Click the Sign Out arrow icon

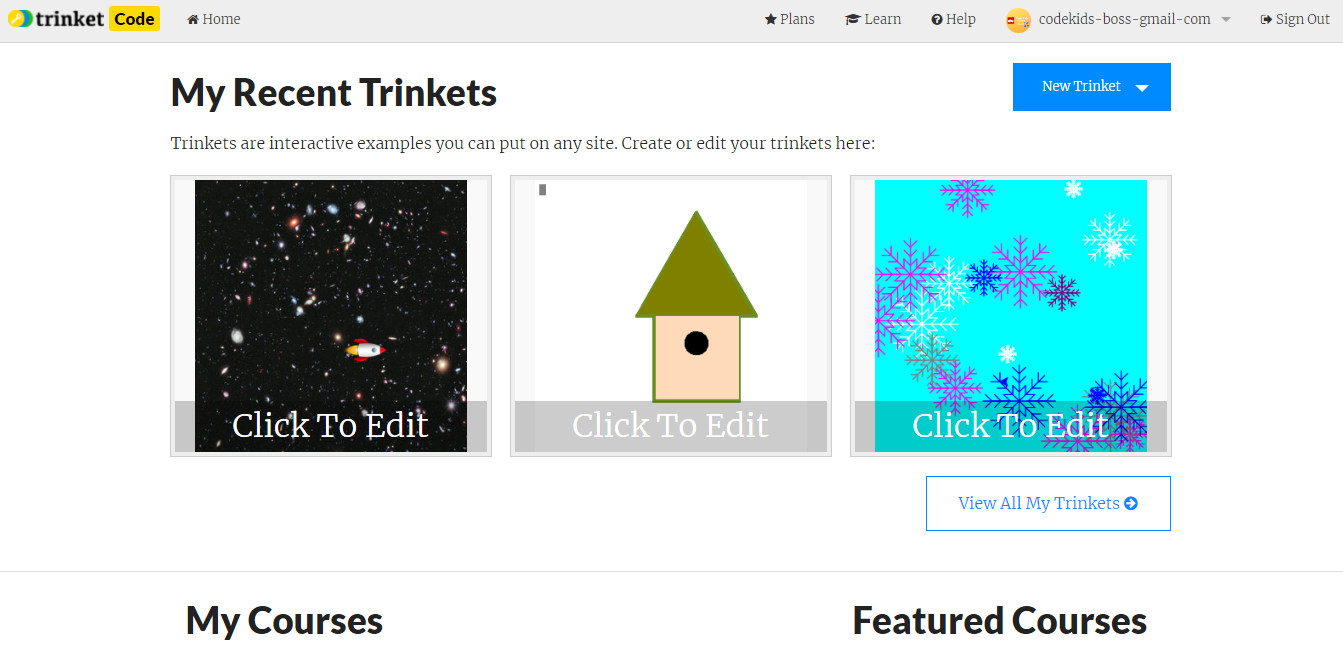(x=1266, y=19)
